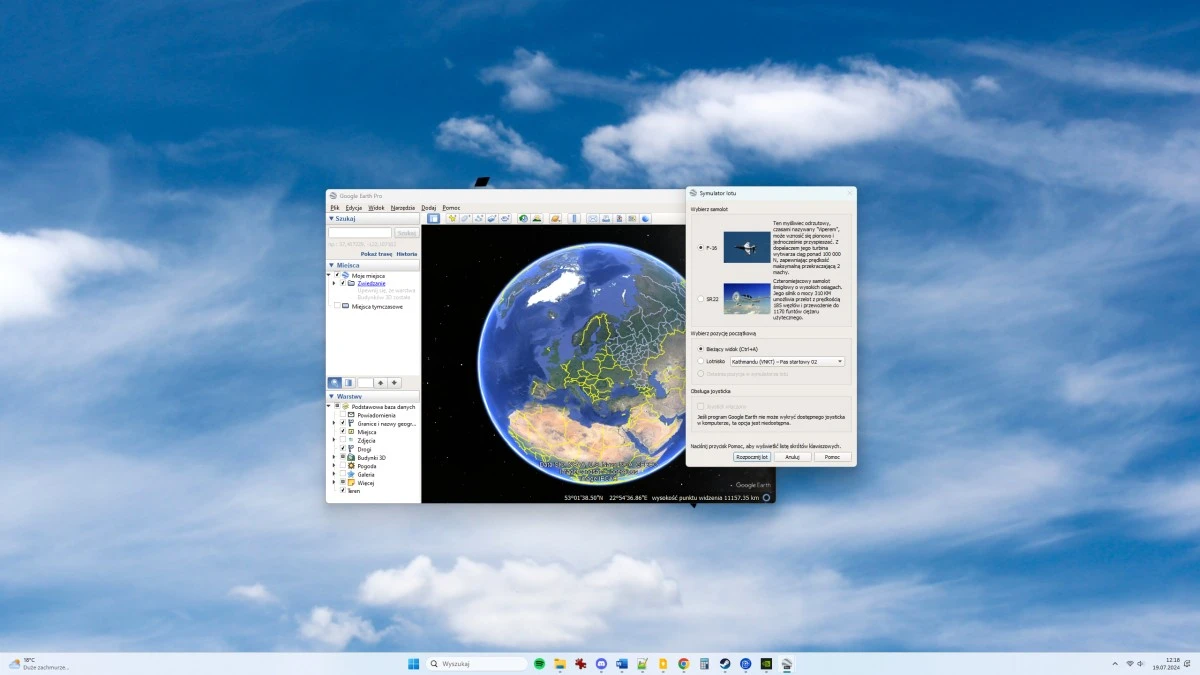Viewport: 1200px width, 675px height.
Task: Click the print icon in toolbar
Action: click(605, 218)
